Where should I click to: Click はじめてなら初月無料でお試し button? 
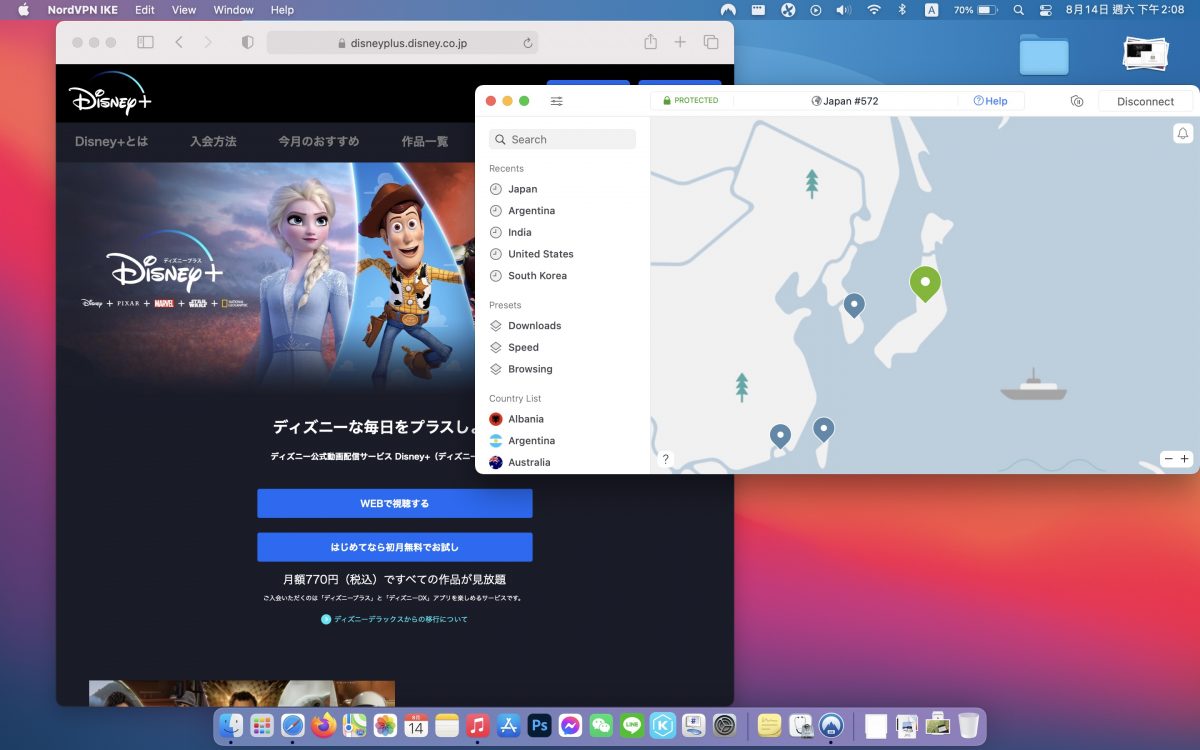pyautogui.click(x=395, y=547)
